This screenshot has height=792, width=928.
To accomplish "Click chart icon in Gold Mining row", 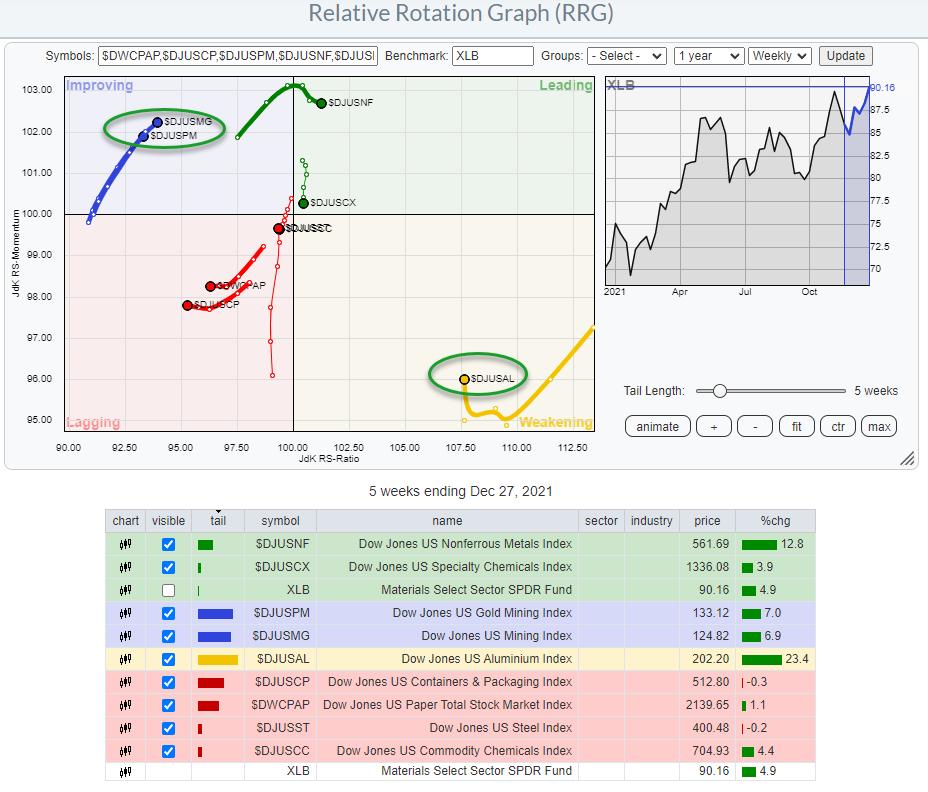I will [x=126, y=613].
